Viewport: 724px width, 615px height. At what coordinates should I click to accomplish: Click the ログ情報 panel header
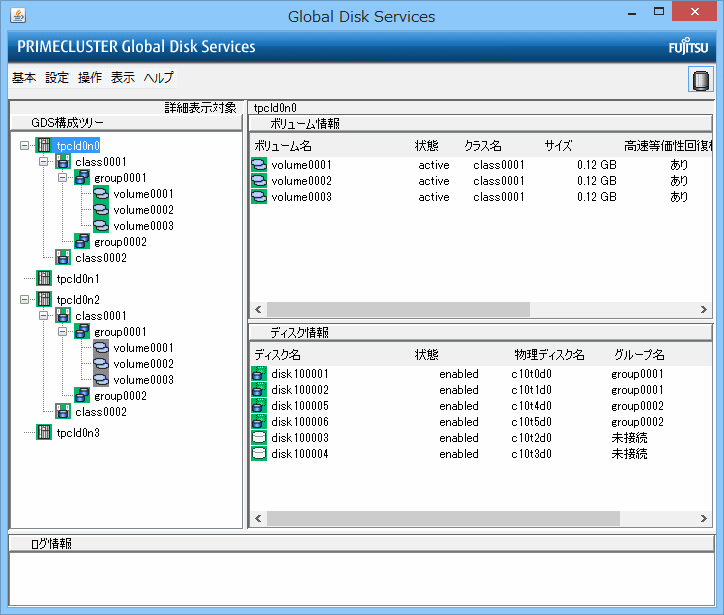(x=362, y=543)
